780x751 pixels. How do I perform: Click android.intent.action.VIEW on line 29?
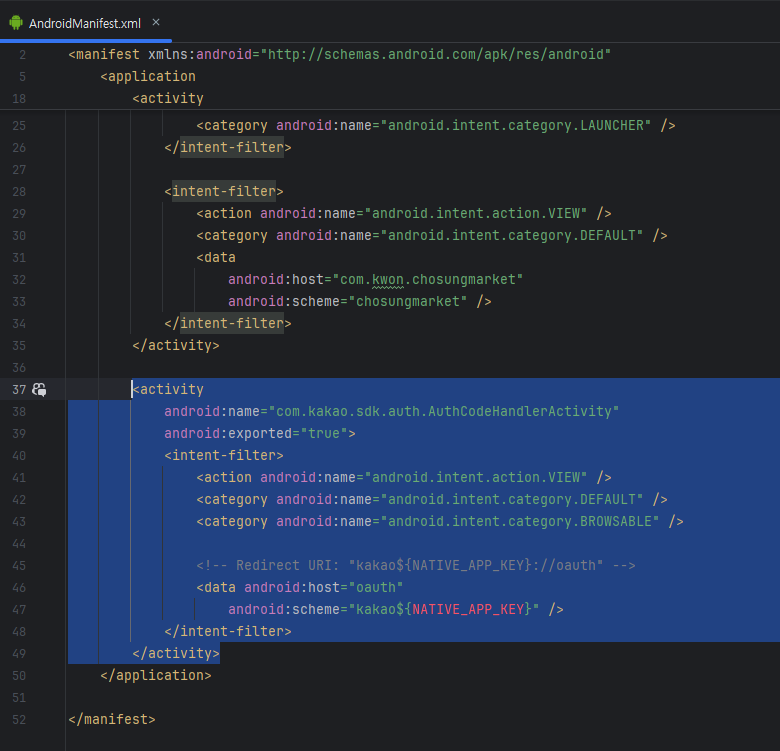pyautogui.click(x=476, y=213)
